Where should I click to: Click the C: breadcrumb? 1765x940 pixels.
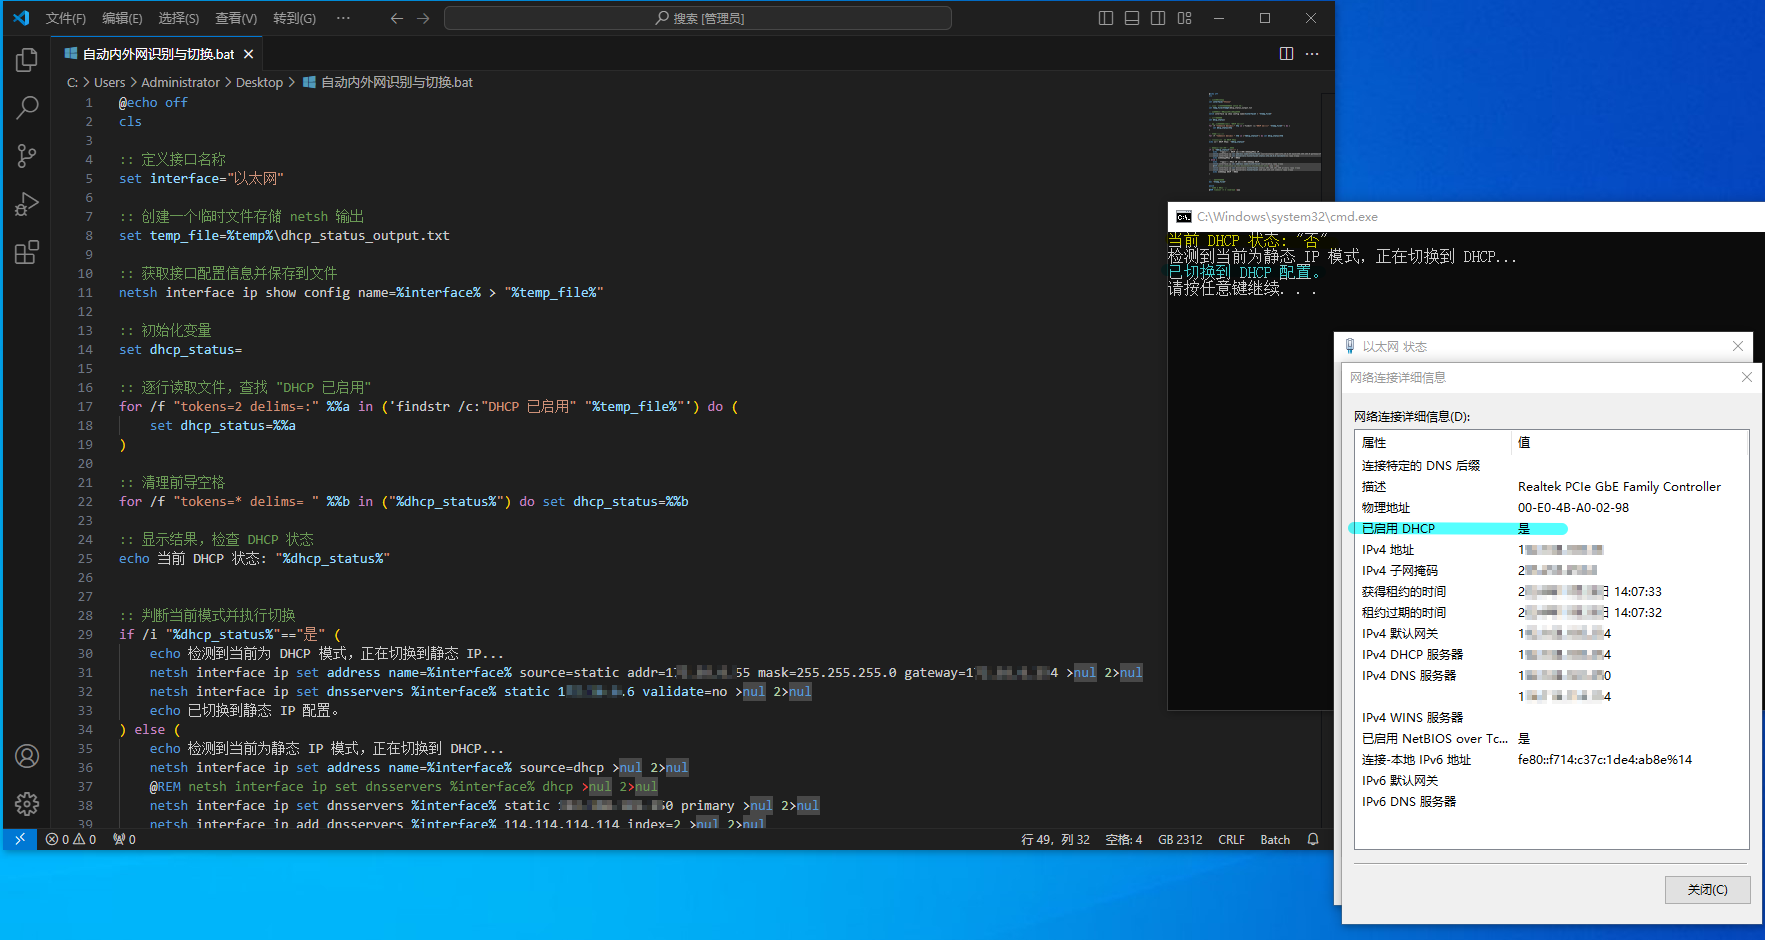tap(72, 82)
